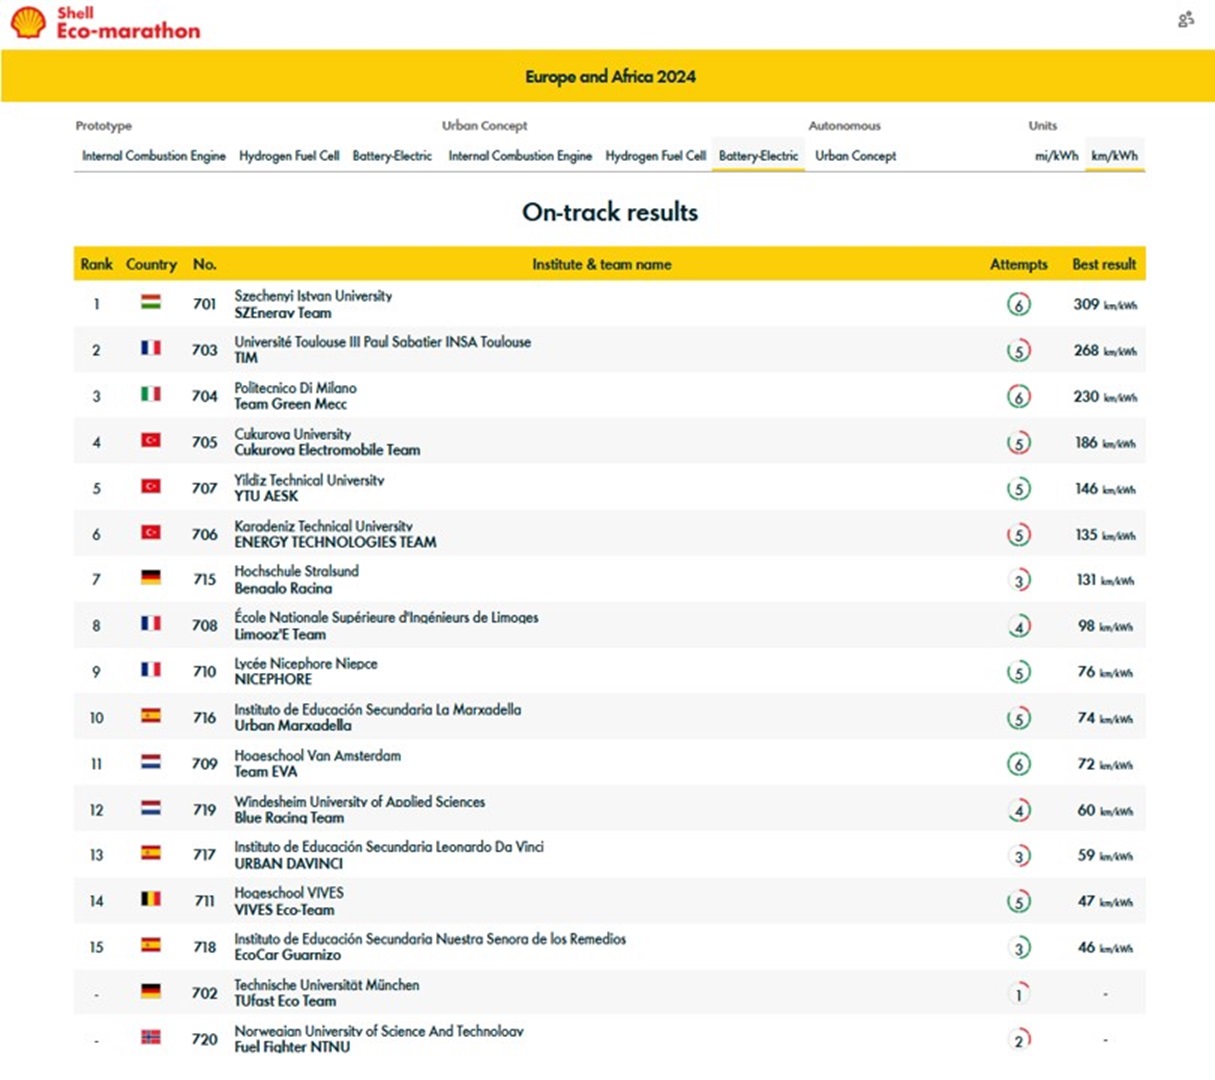The height and width of the screenshot is (1080, 1215).
Task: Open the Autonomous Urban Concept tab
Action: tap(855, 156)
